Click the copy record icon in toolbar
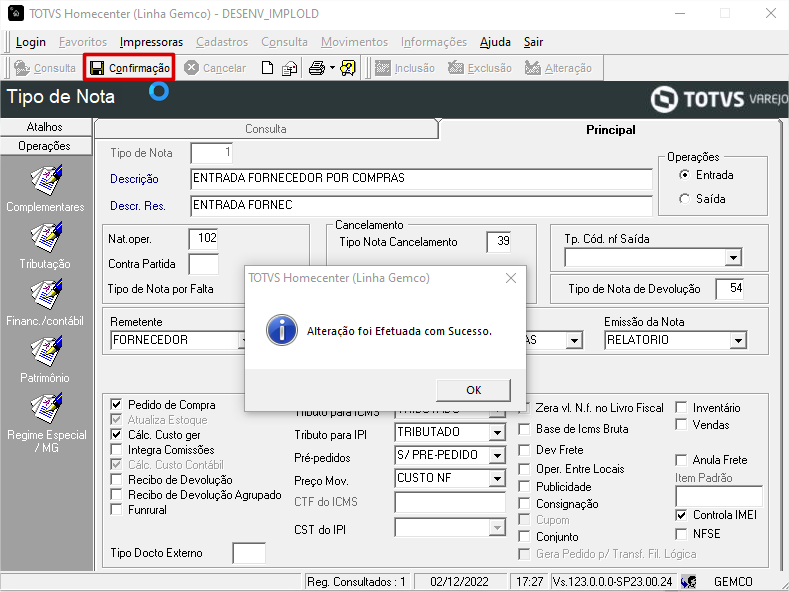The width and height of the screenshot is (789, 592). click(289, 68)
